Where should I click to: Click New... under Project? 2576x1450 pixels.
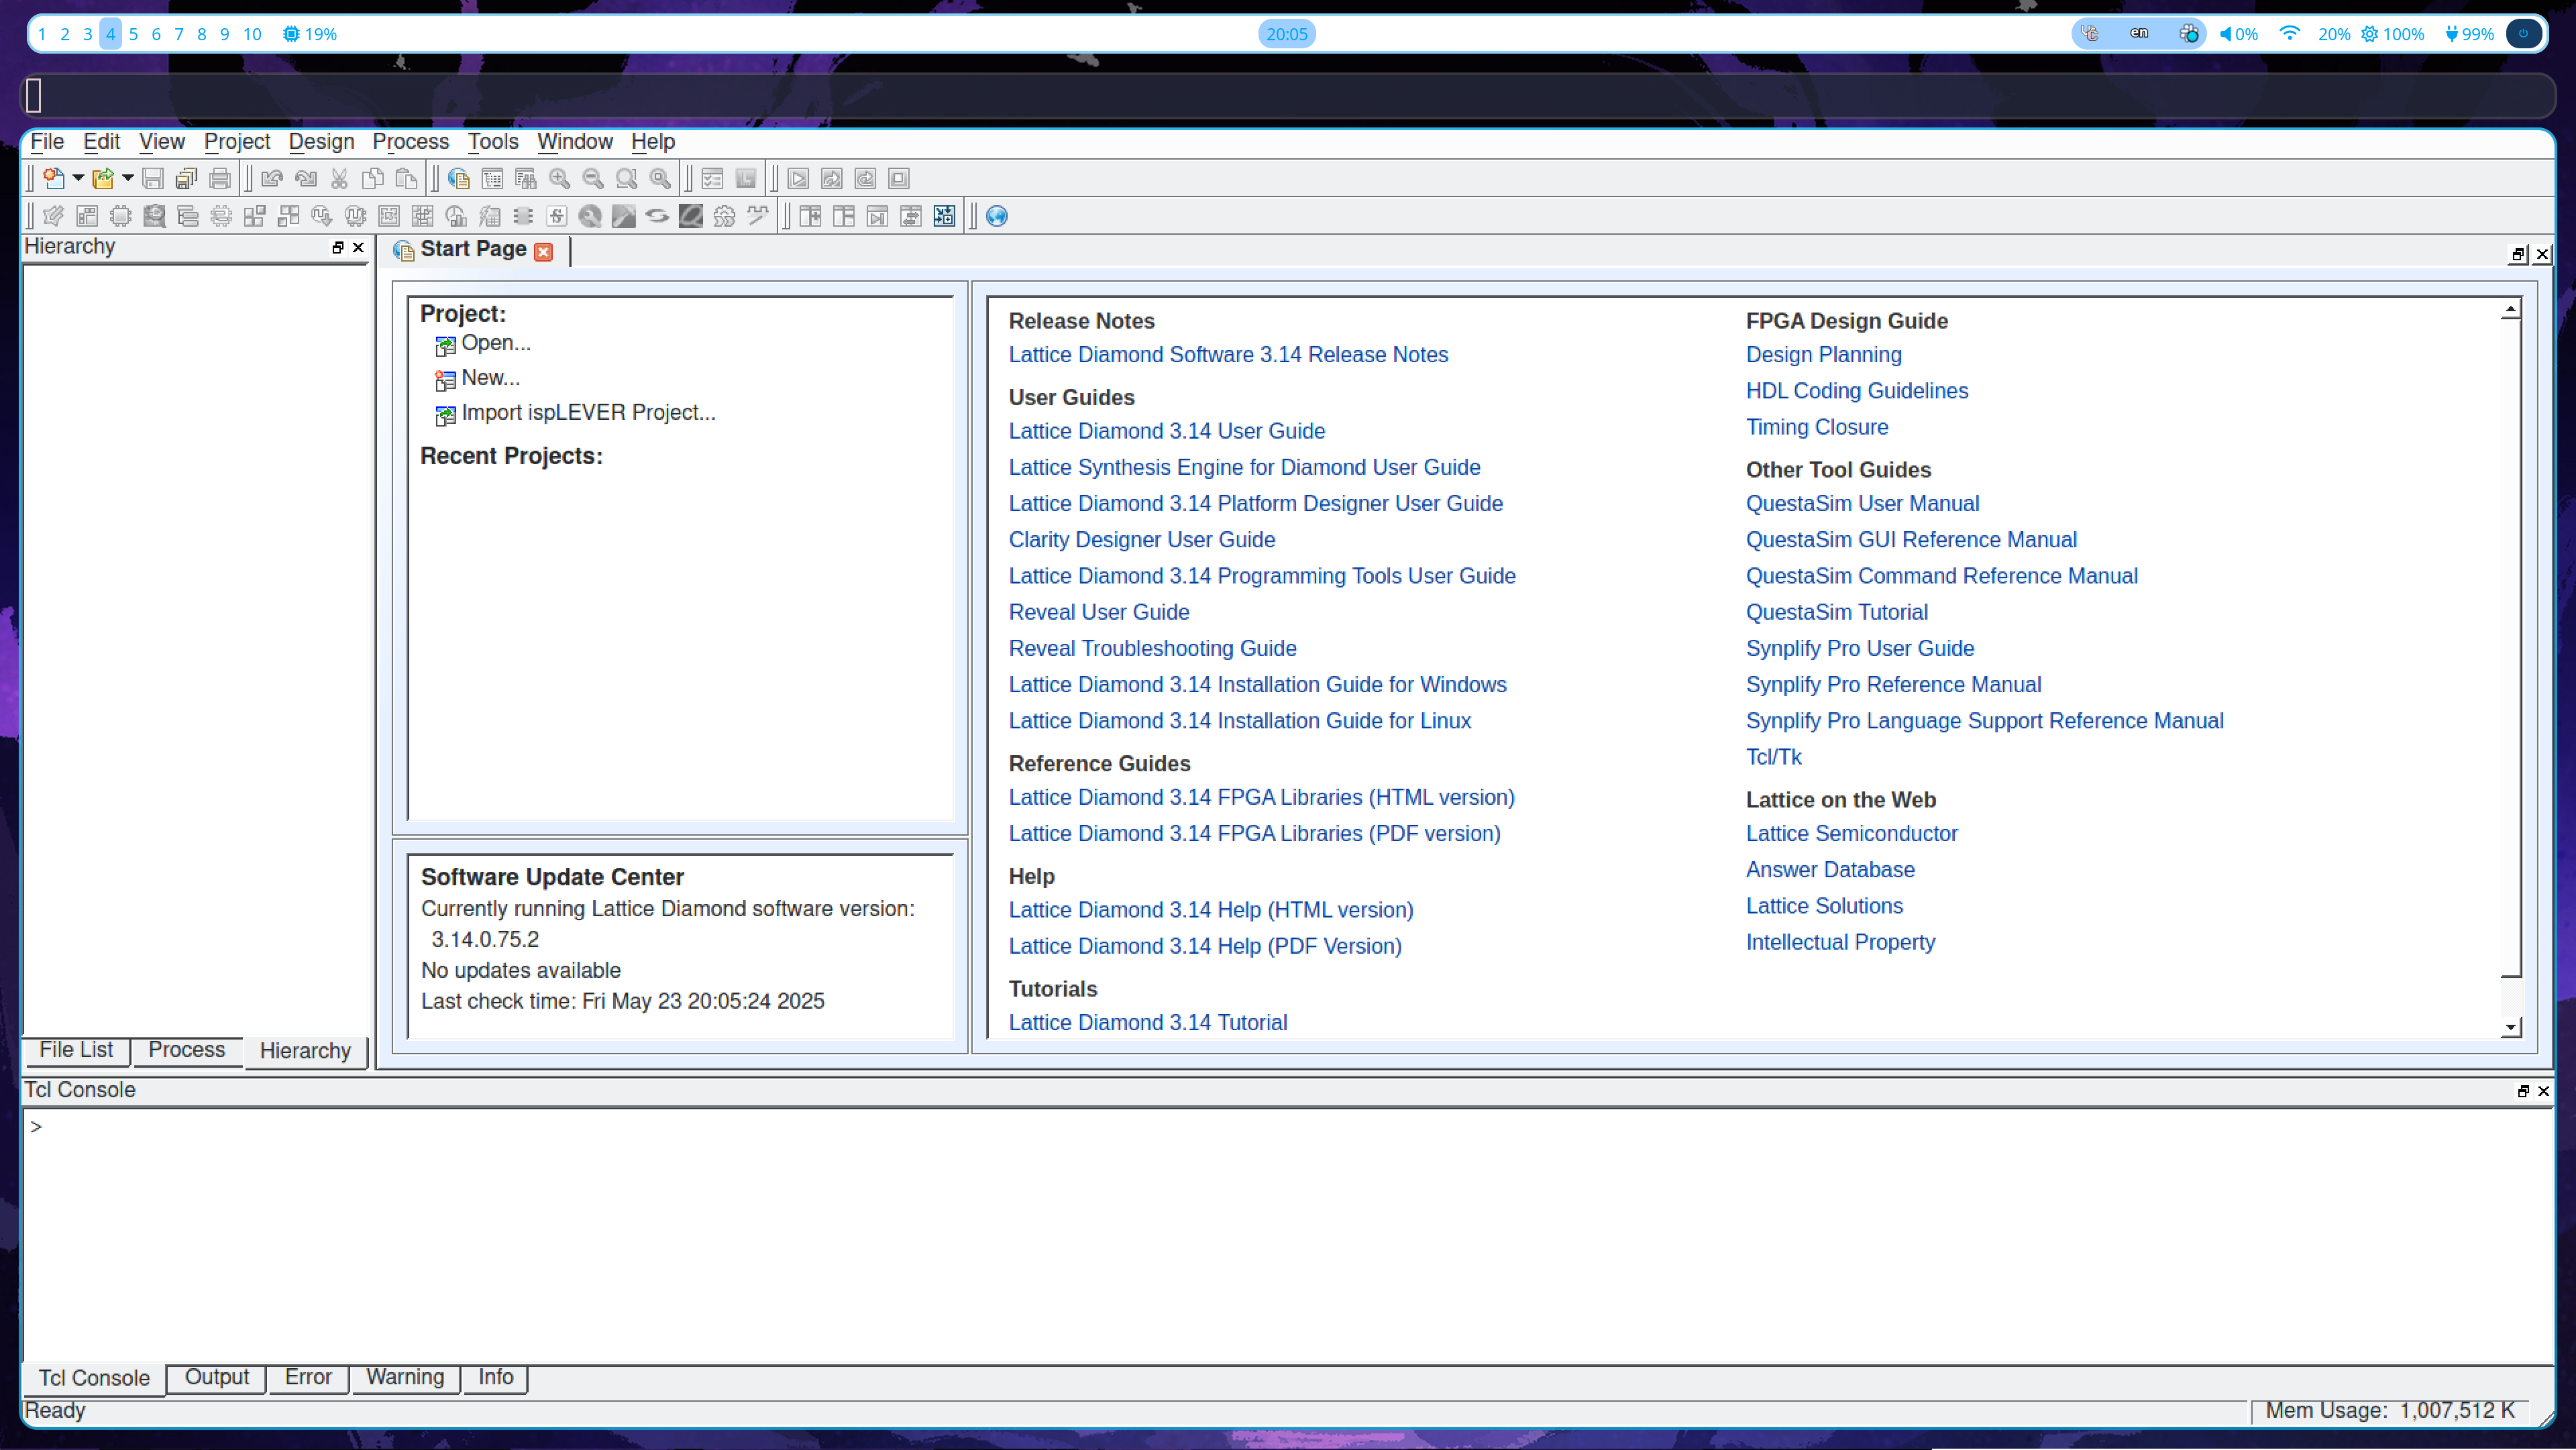pos(490,378)
